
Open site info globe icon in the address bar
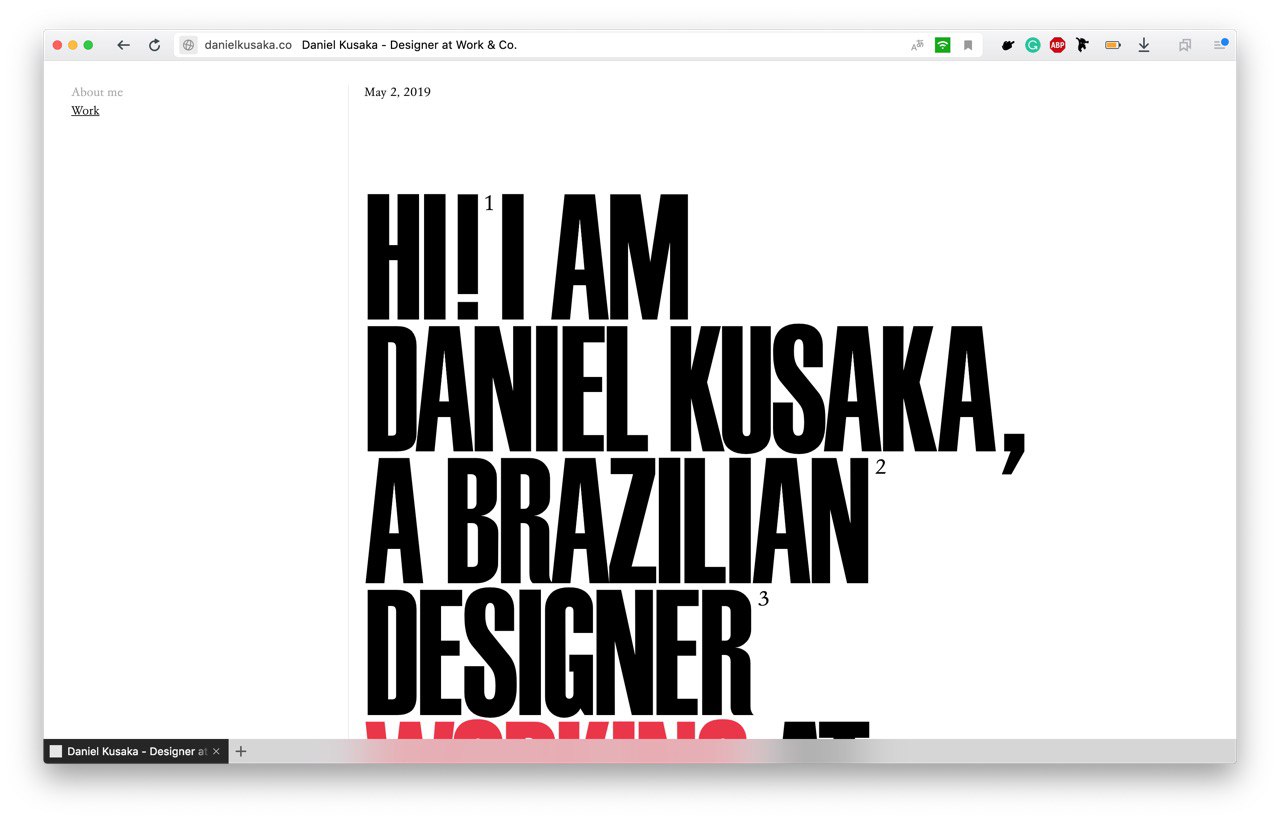(x=188, y=45)
